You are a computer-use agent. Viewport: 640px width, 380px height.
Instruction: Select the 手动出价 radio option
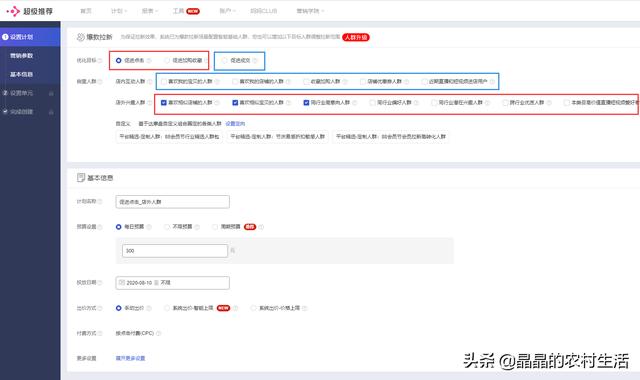pos(118,308)
